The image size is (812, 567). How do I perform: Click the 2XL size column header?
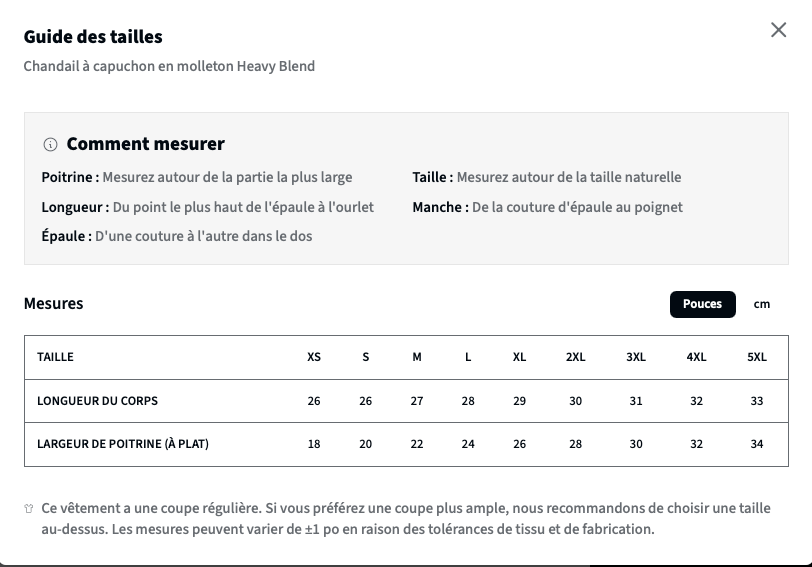[575, 357]
